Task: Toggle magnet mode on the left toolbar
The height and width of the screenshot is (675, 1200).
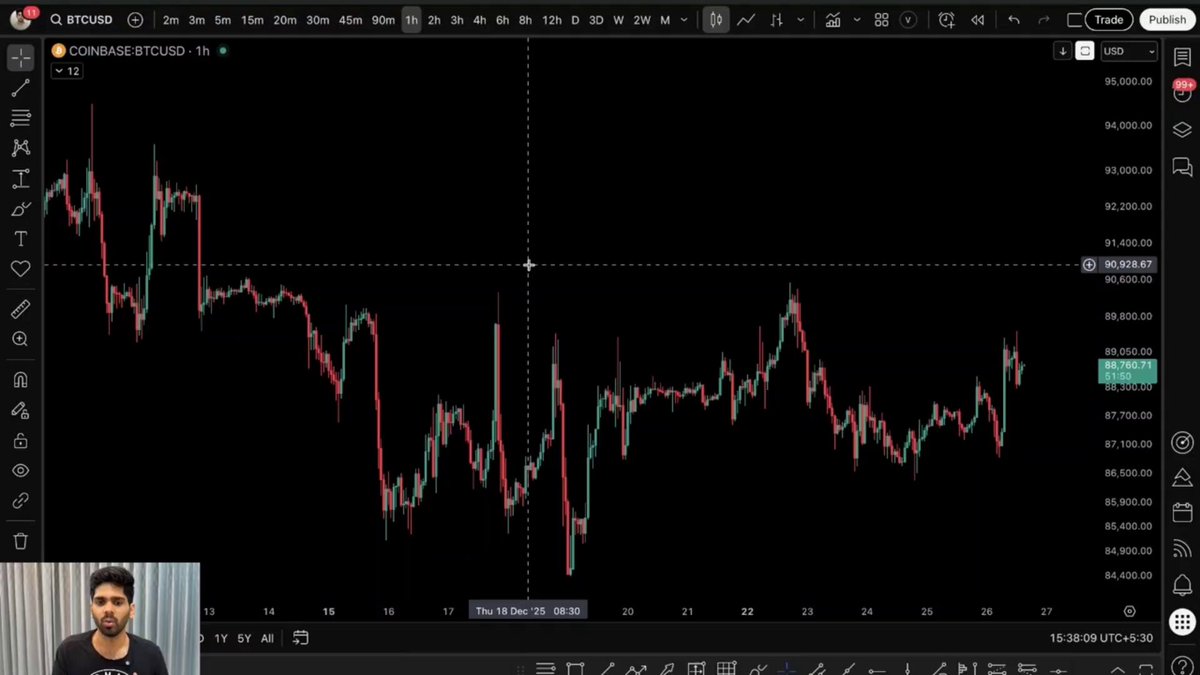Action: (20, 380)
